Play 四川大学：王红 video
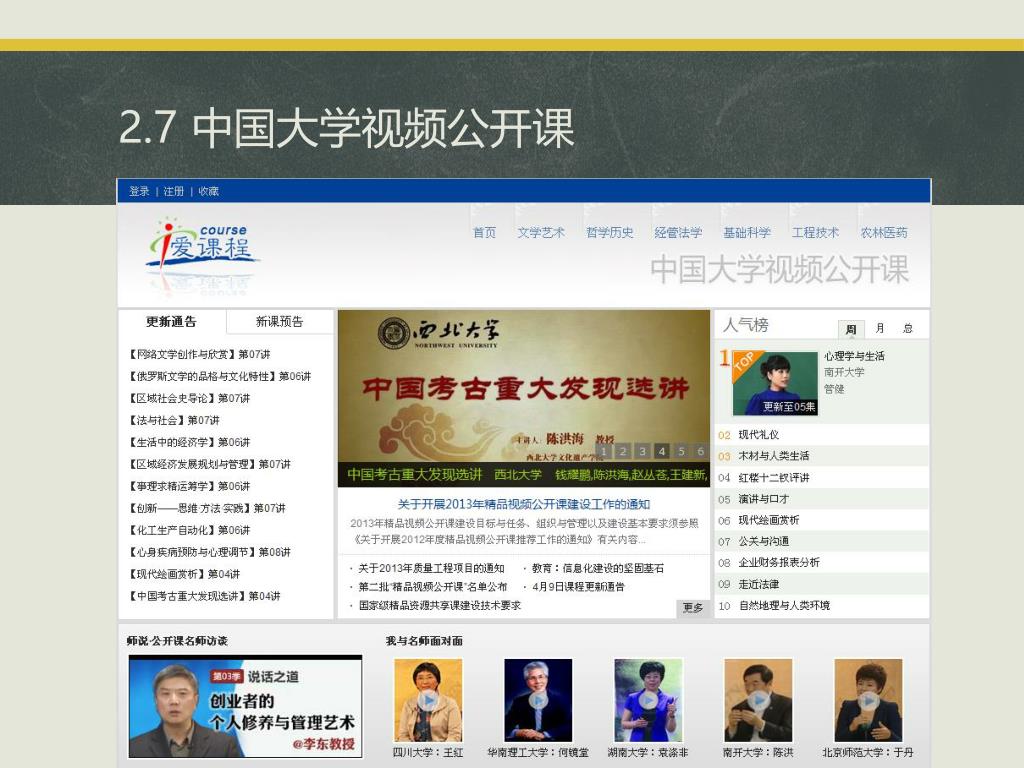Image resolution: width=1024 pixels, height=768 pixels. pos(428,701)
